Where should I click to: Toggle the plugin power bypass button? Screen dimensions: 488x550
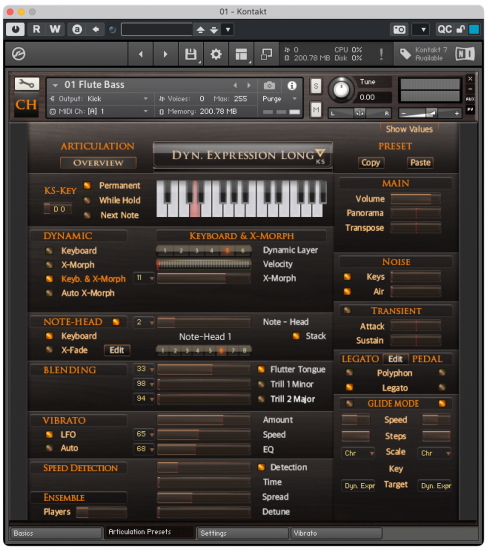15,29
